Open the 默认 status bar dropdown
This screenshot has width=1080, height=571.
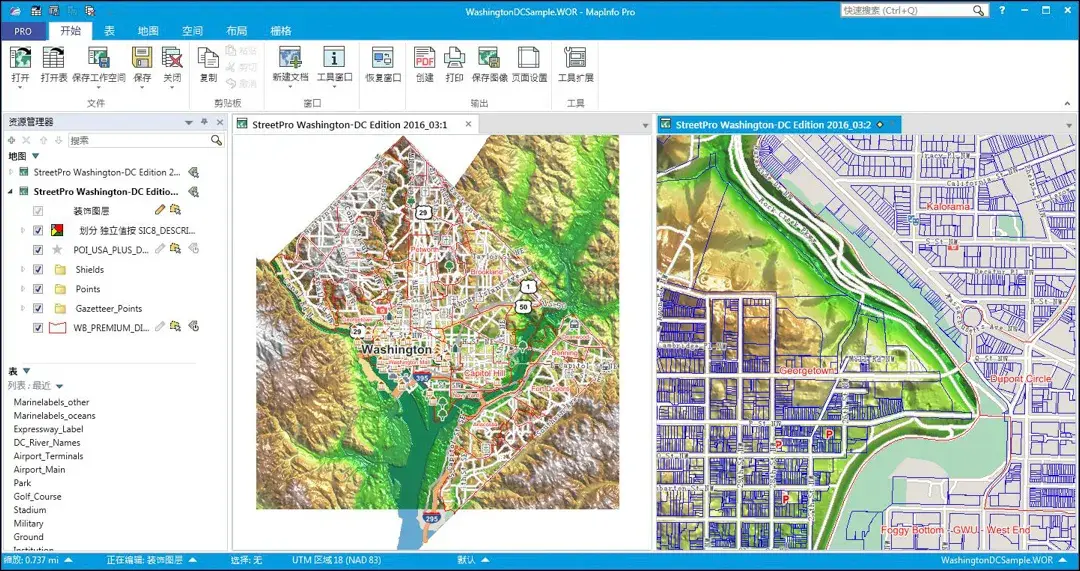click(x=486, y=561)
